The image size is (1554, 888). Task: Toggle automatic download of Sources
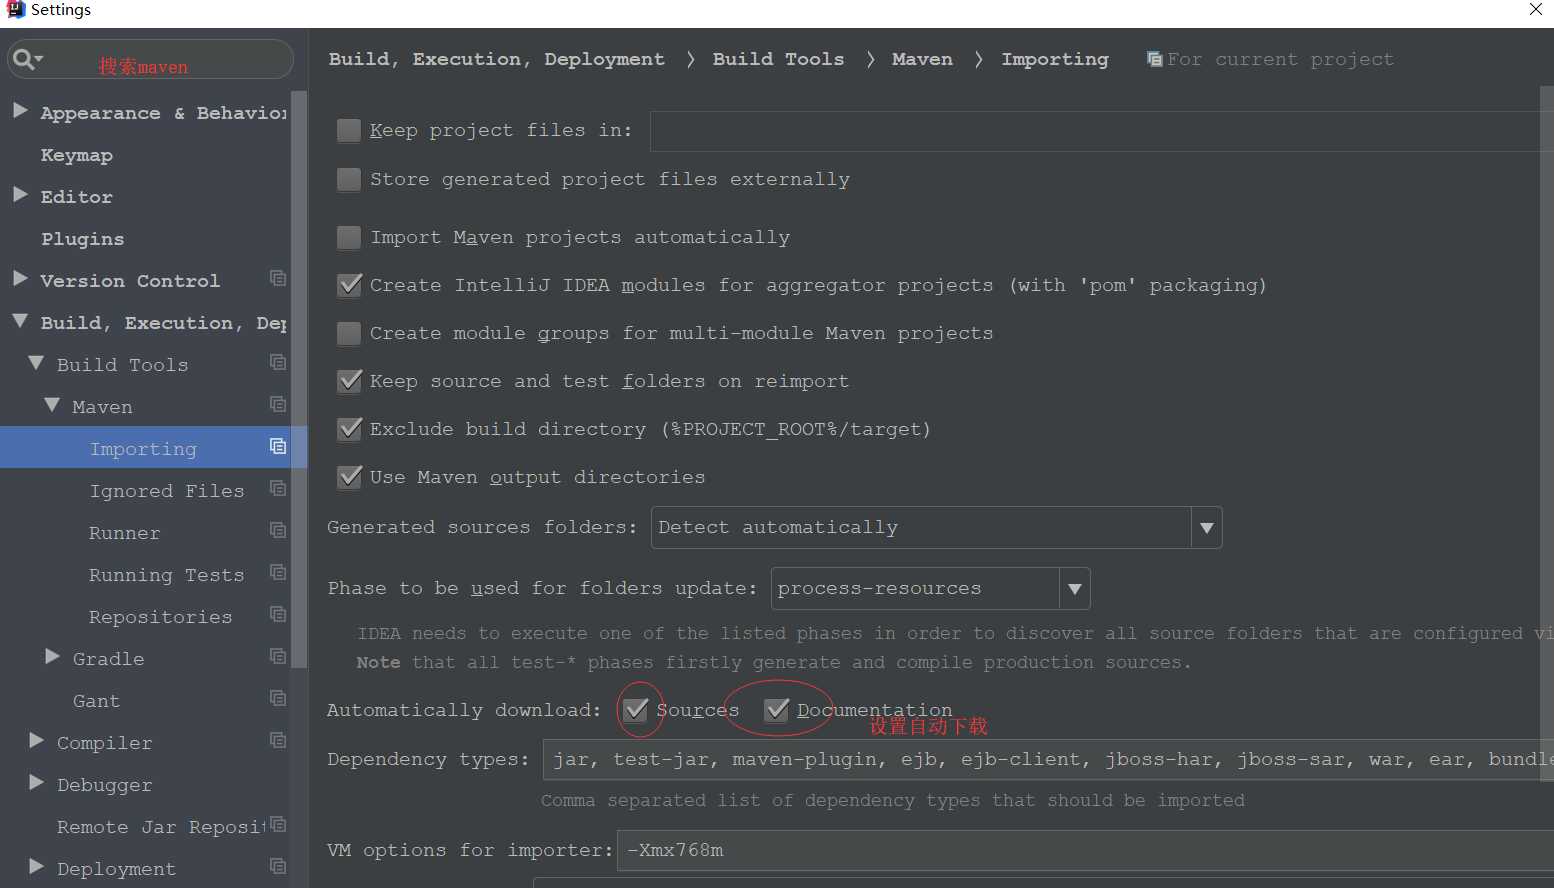click(636, 710)
